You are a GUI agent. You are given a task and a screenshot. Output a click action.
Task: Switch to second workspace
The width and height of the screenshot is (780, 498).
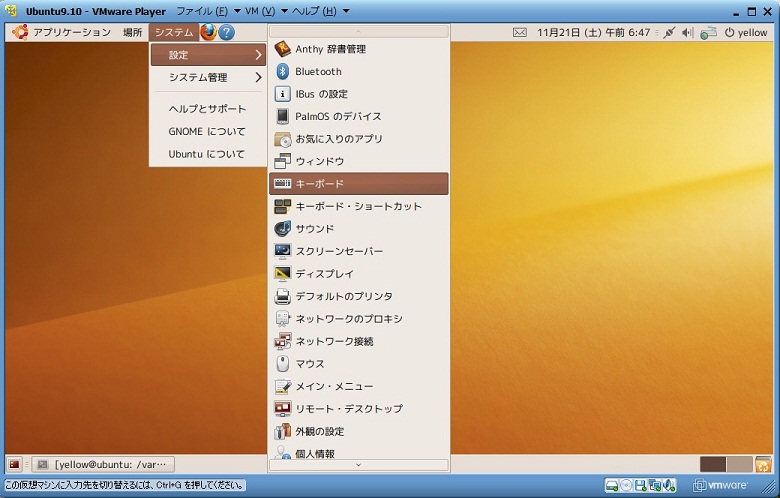[x=739, y=465]
